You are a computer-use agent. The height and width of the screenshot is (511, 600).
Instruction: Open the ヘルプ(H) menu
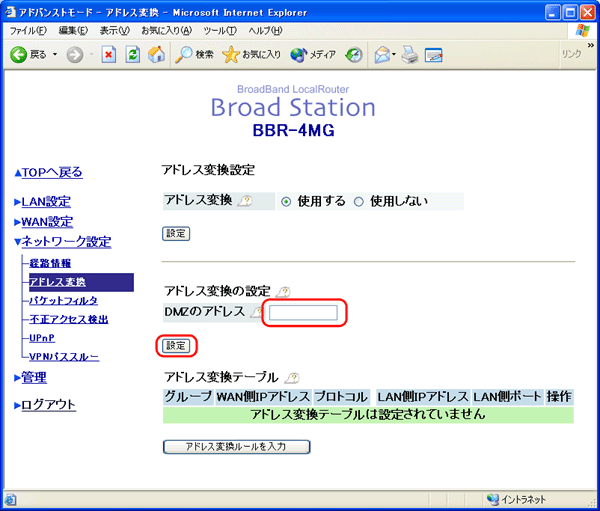coord(265,31)
